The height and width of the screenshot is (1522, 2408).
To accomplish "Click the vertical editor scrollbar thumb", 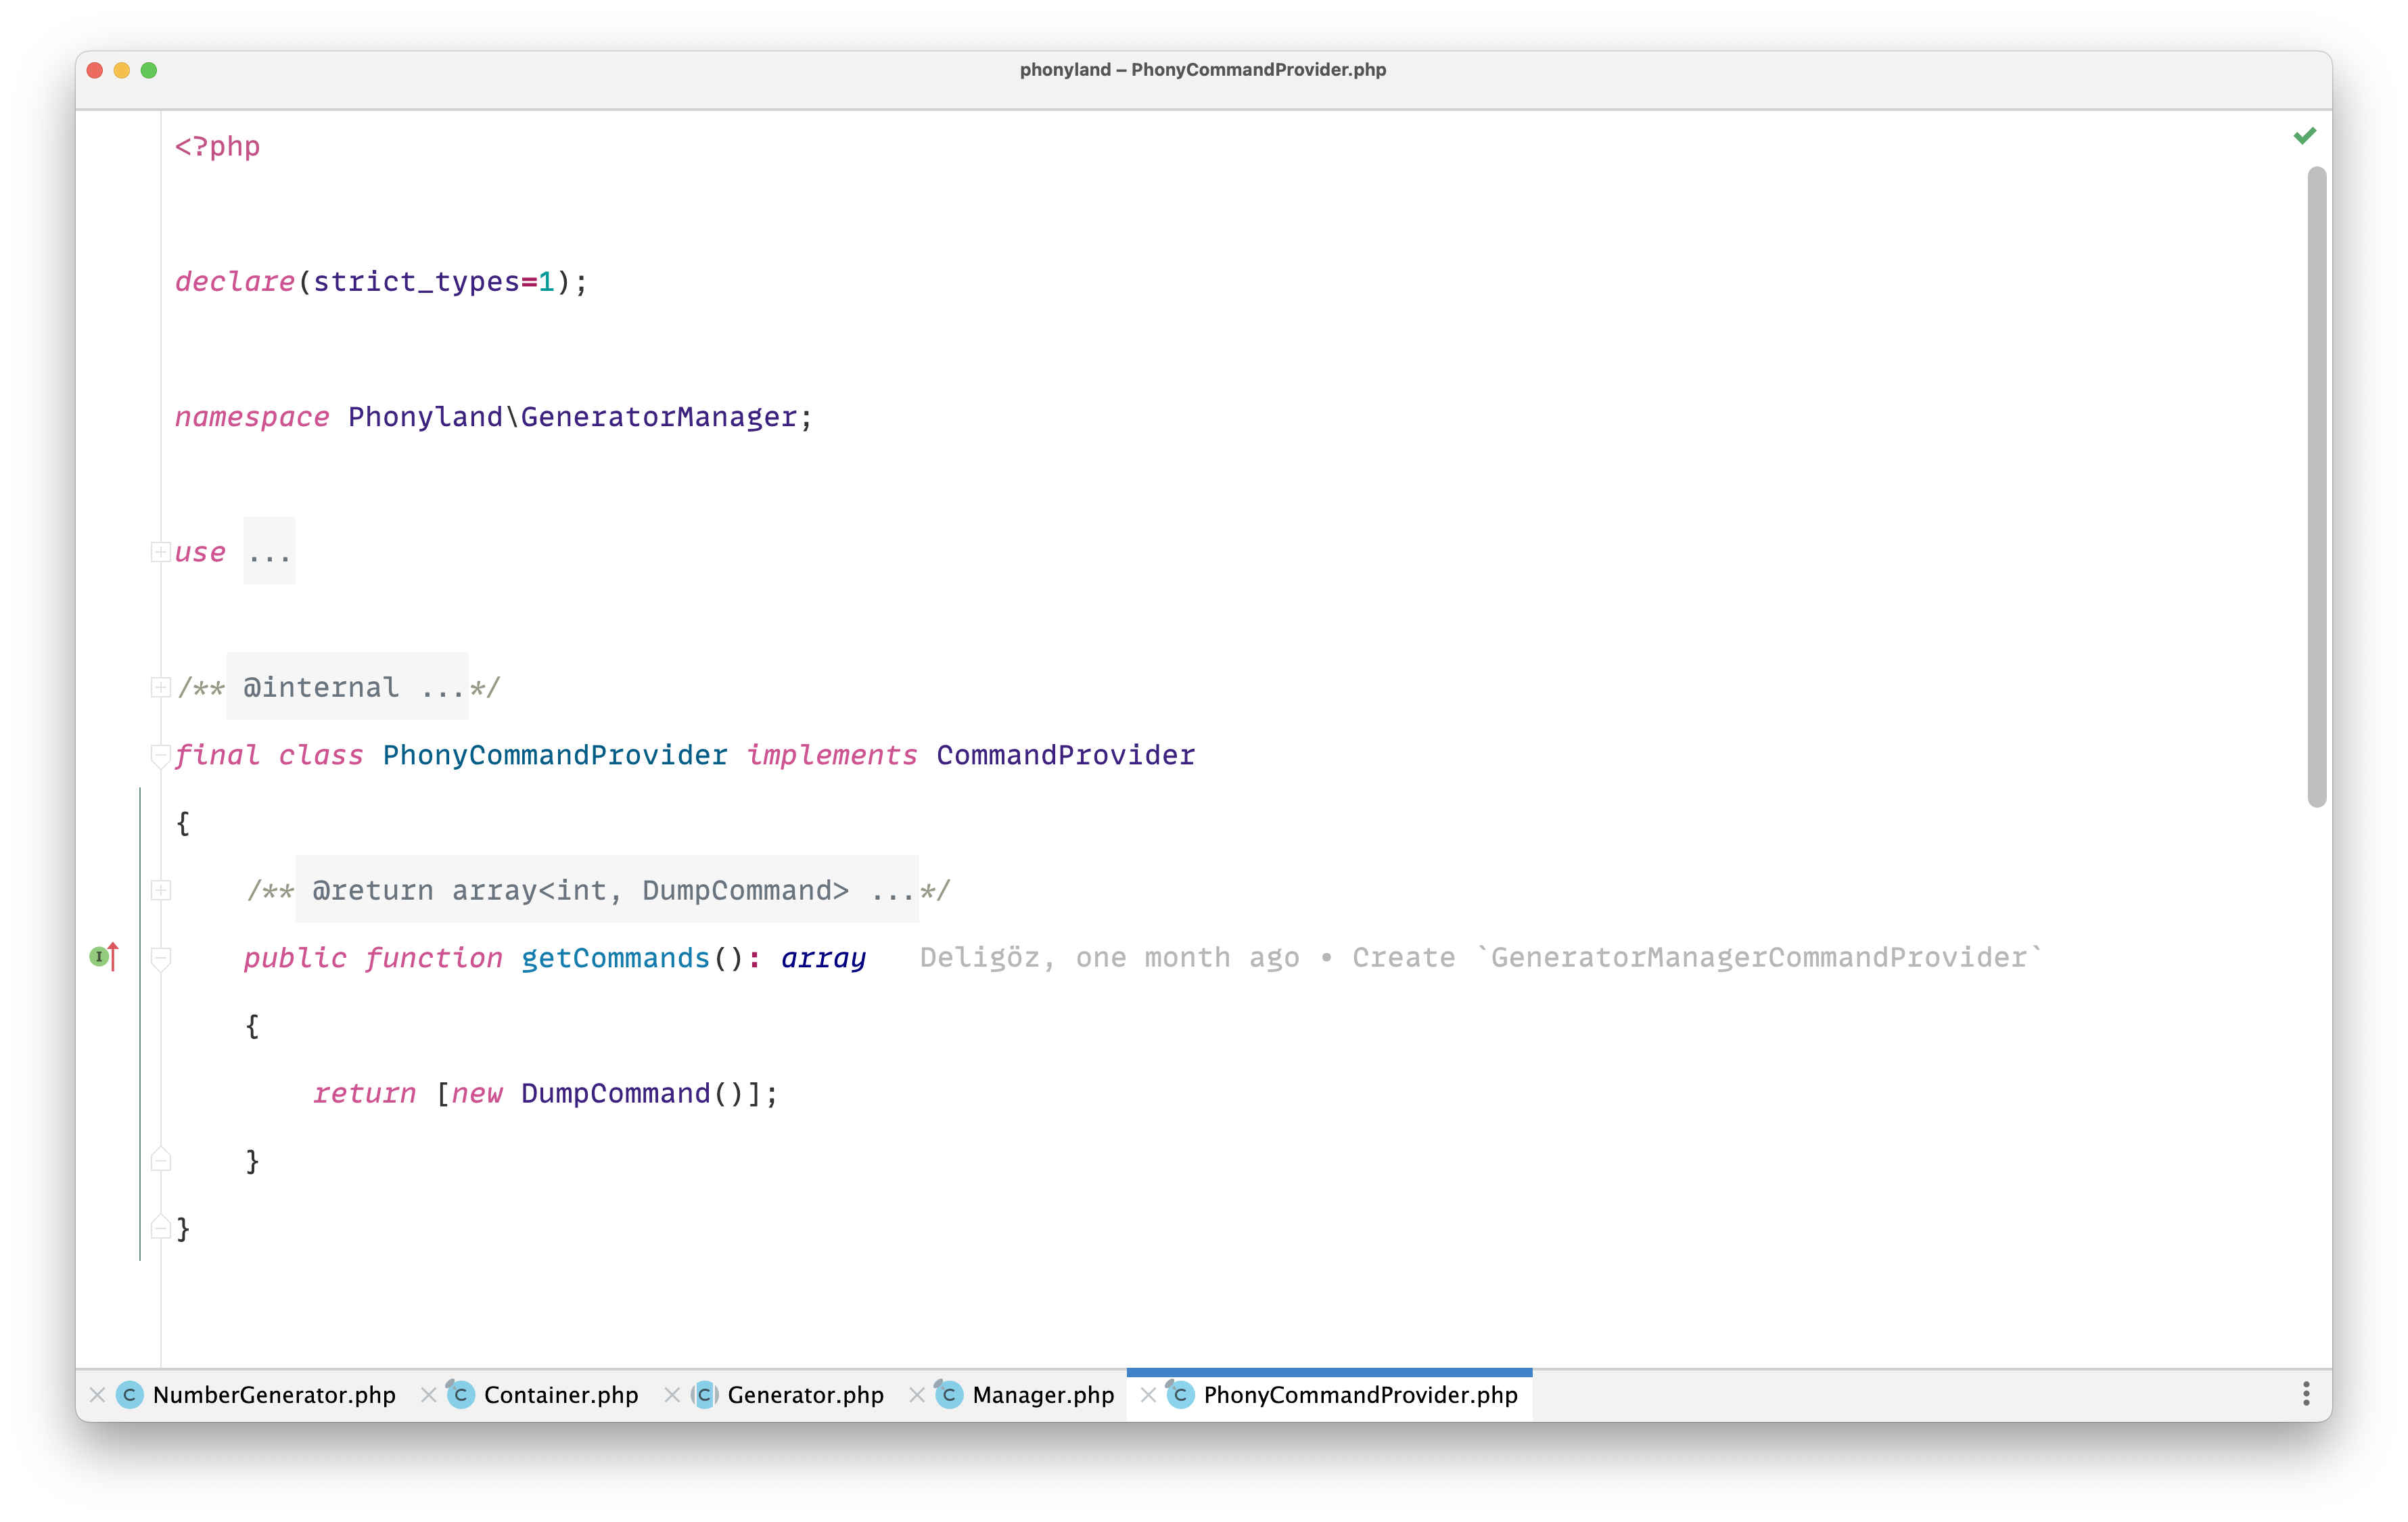I will [x=2317, y=486].
